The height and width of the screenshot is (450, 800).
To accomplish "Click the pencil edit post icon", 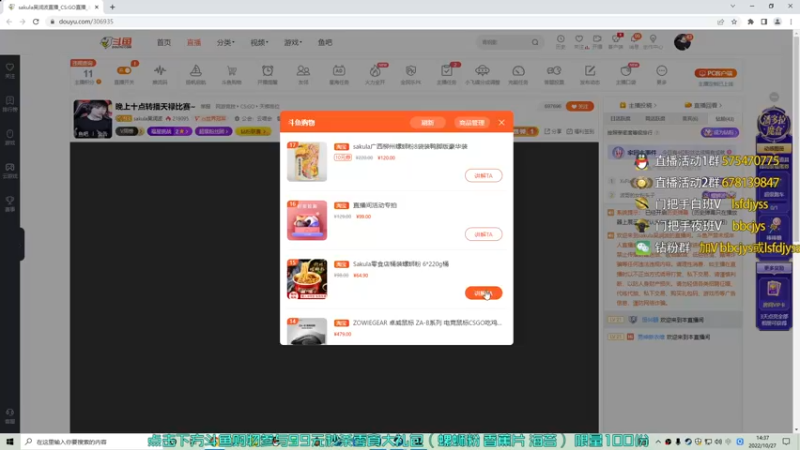I will (x=590, y=71).
